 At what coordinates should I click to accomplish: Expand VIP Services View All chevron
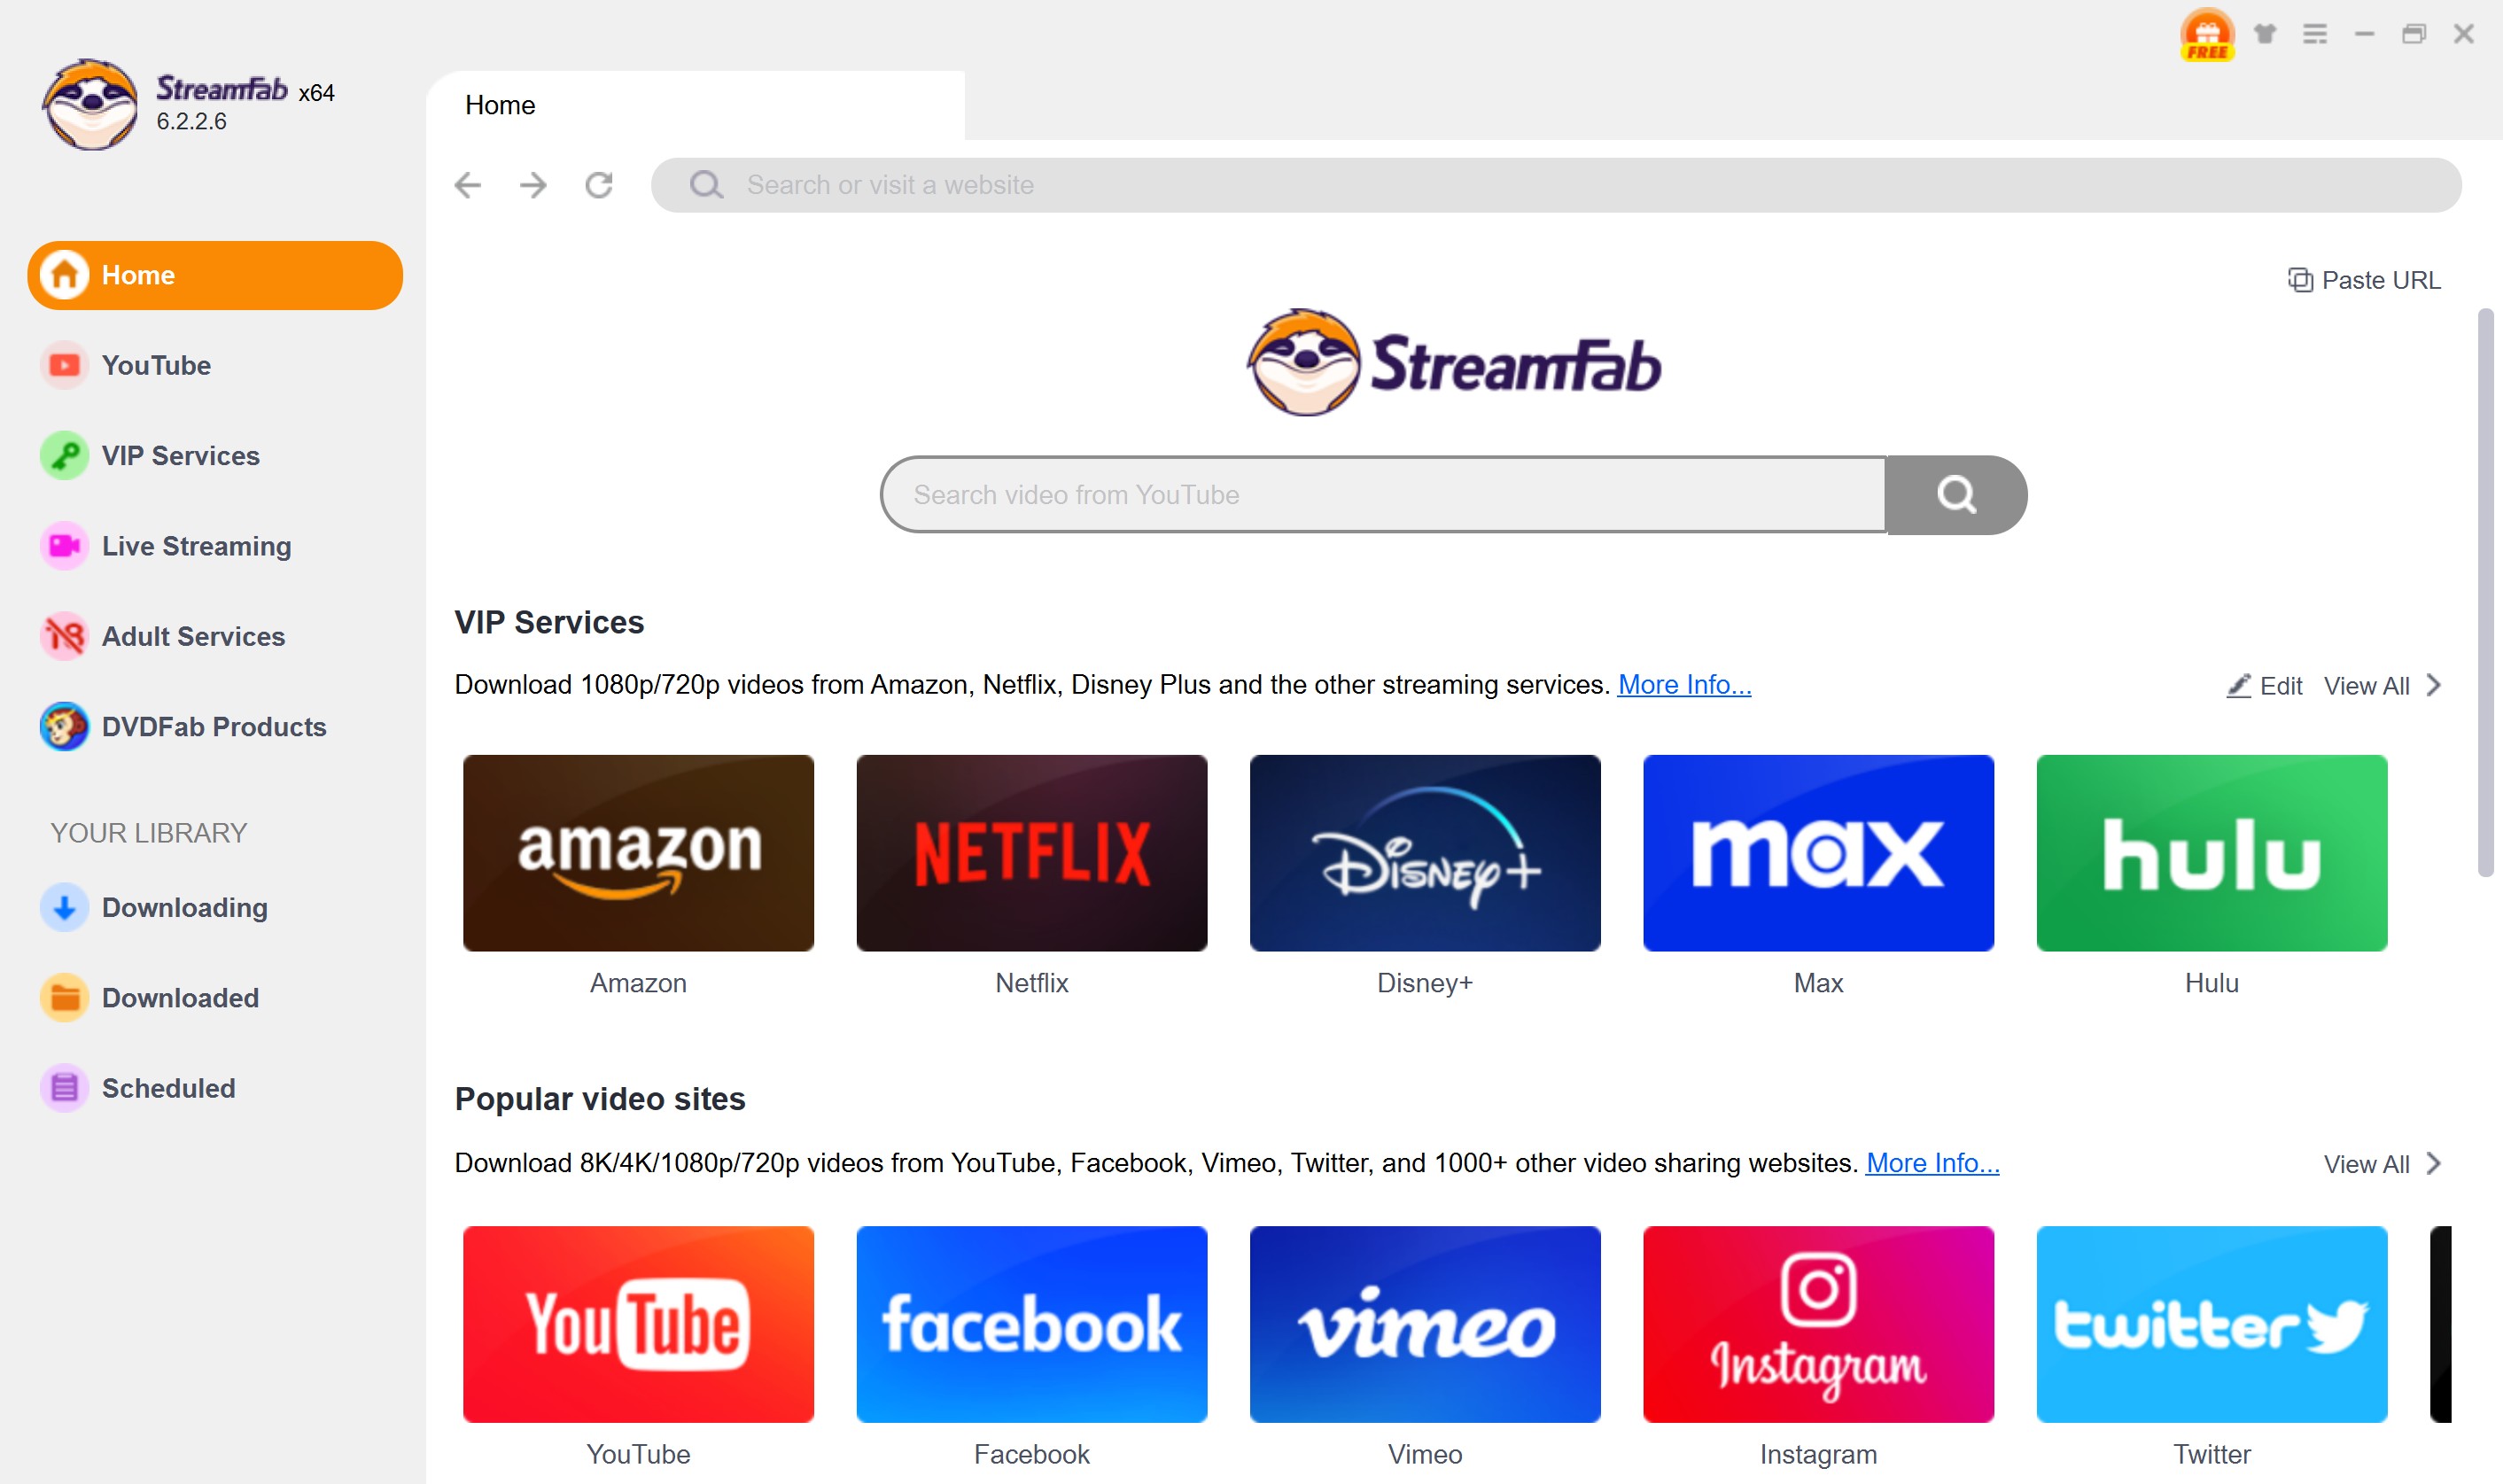[x=2434, y=685]
